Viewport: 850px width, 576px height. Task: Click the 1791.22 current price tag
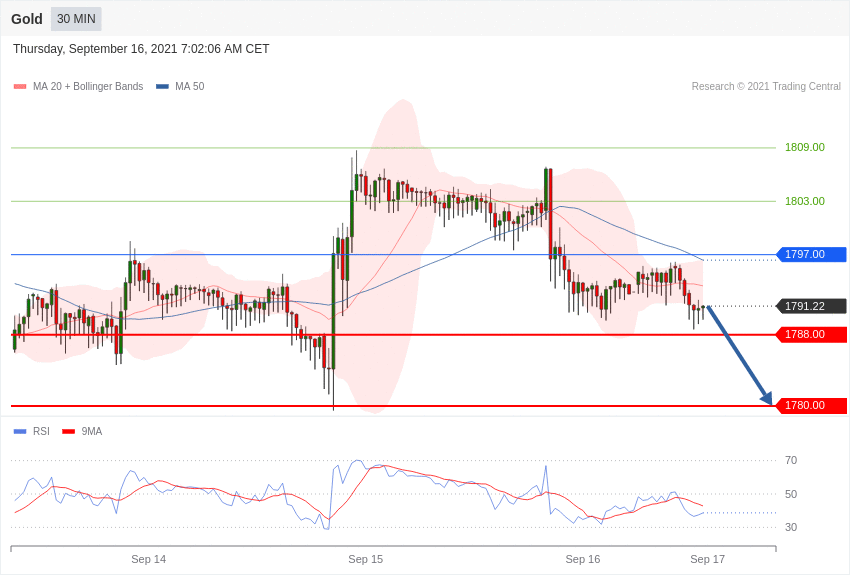[x=811, y=306]
